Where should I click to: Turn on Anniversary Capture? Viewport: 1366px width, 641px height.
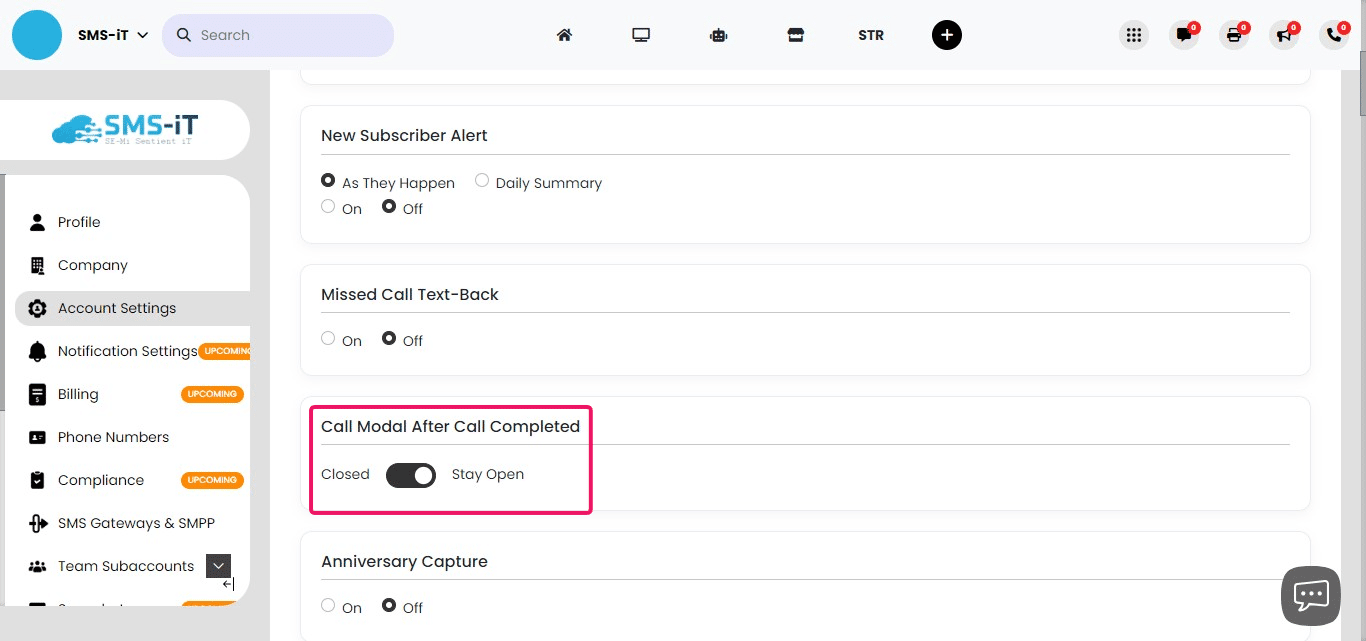point(328,606)
